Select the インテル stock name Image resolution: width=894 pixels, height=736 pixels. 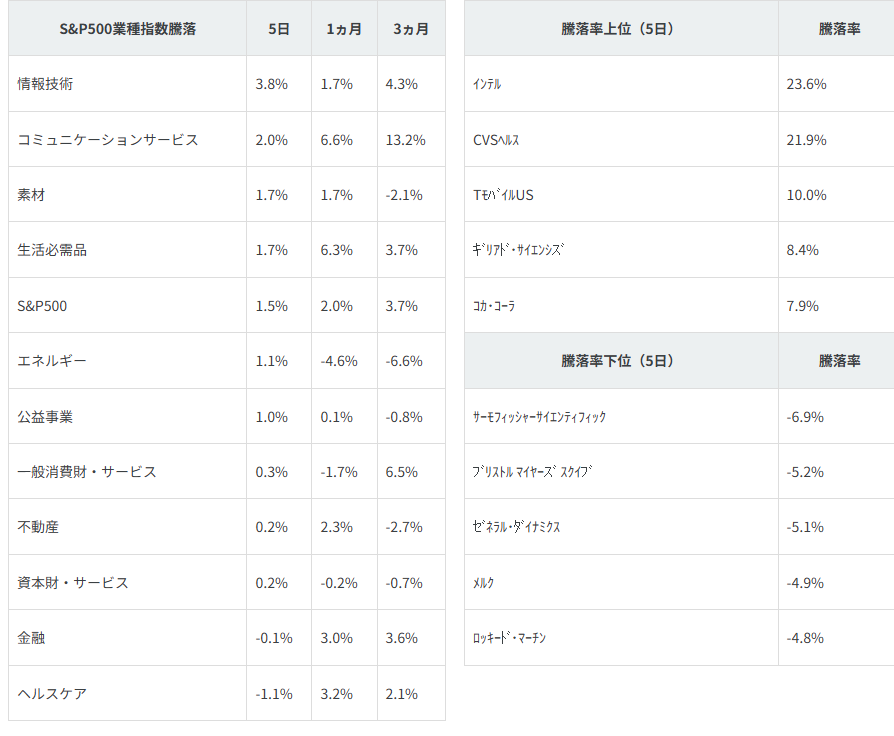click(x=487, y=84)
